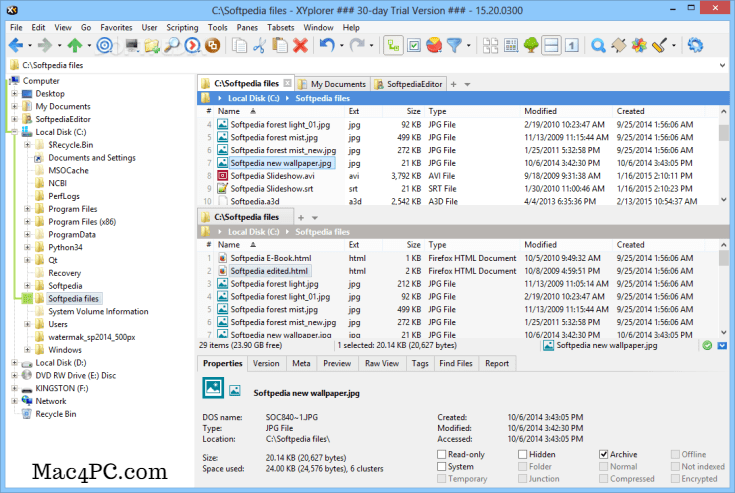735x493 pixels.
Task: Open the top pane tab list dropdown
Action: [x=467, y=84]
